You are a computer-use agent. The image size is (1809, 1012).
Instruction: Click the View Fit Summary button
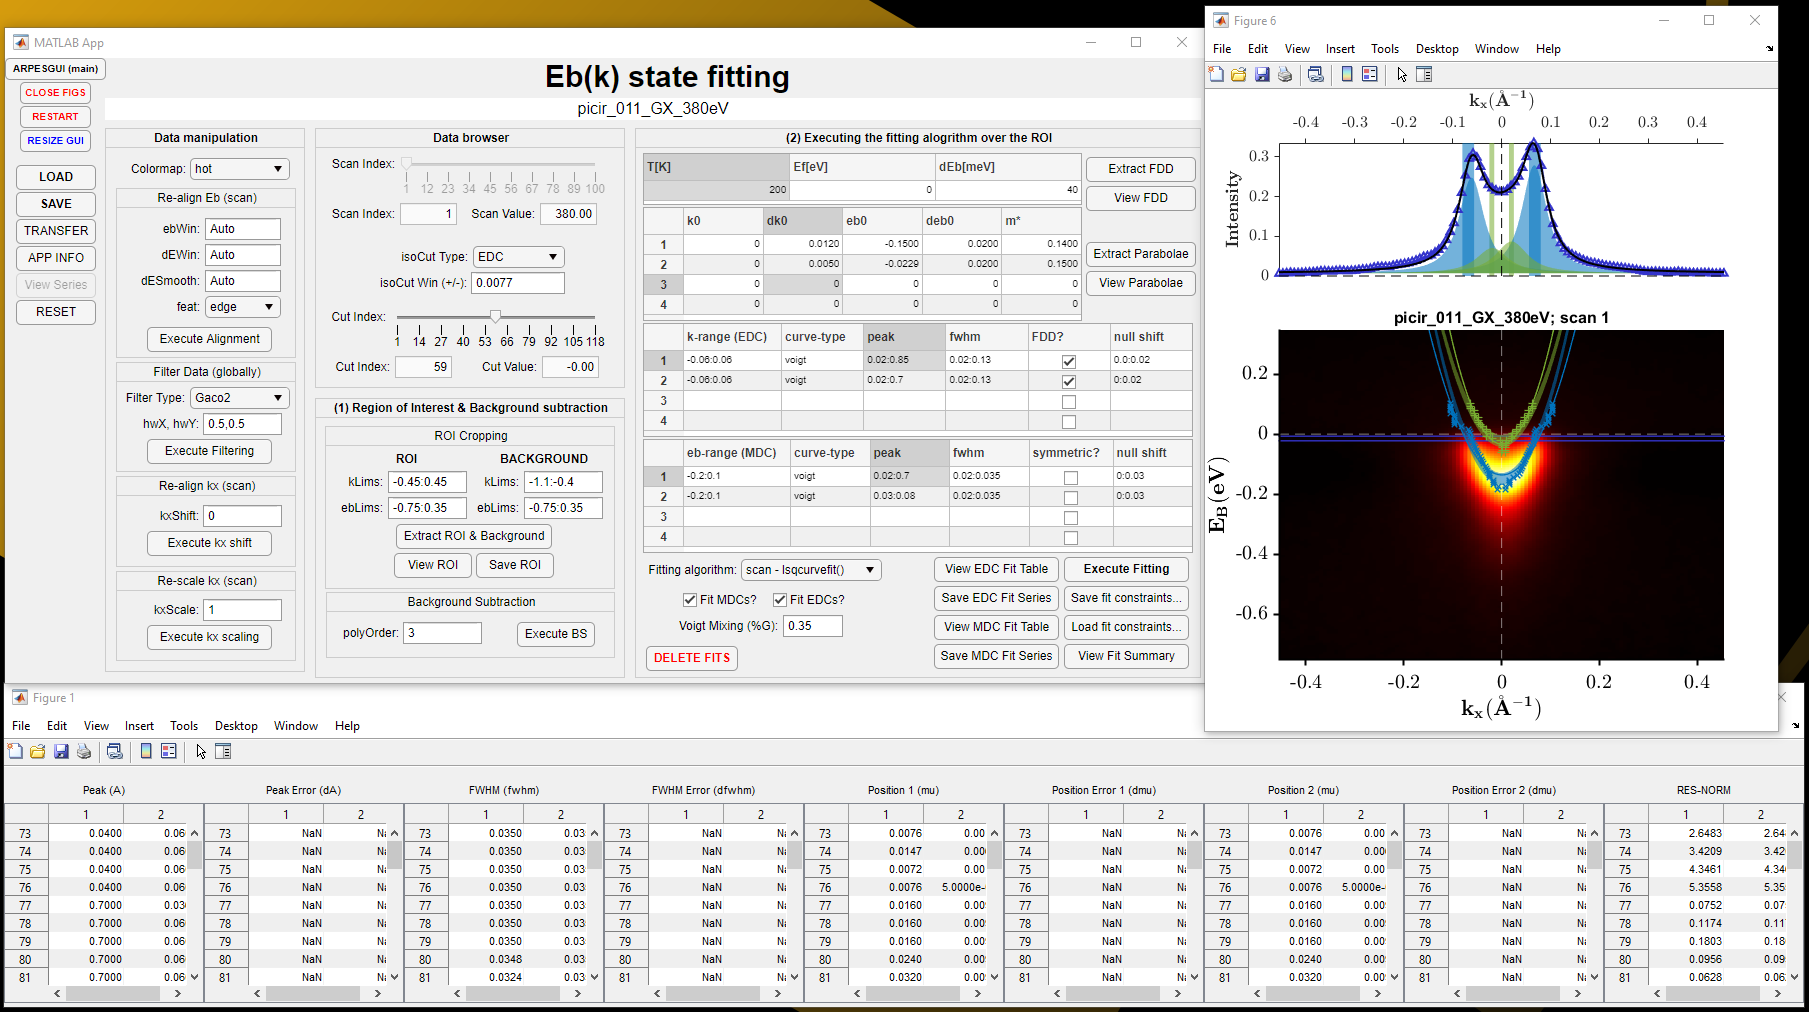coord(1126,656)
